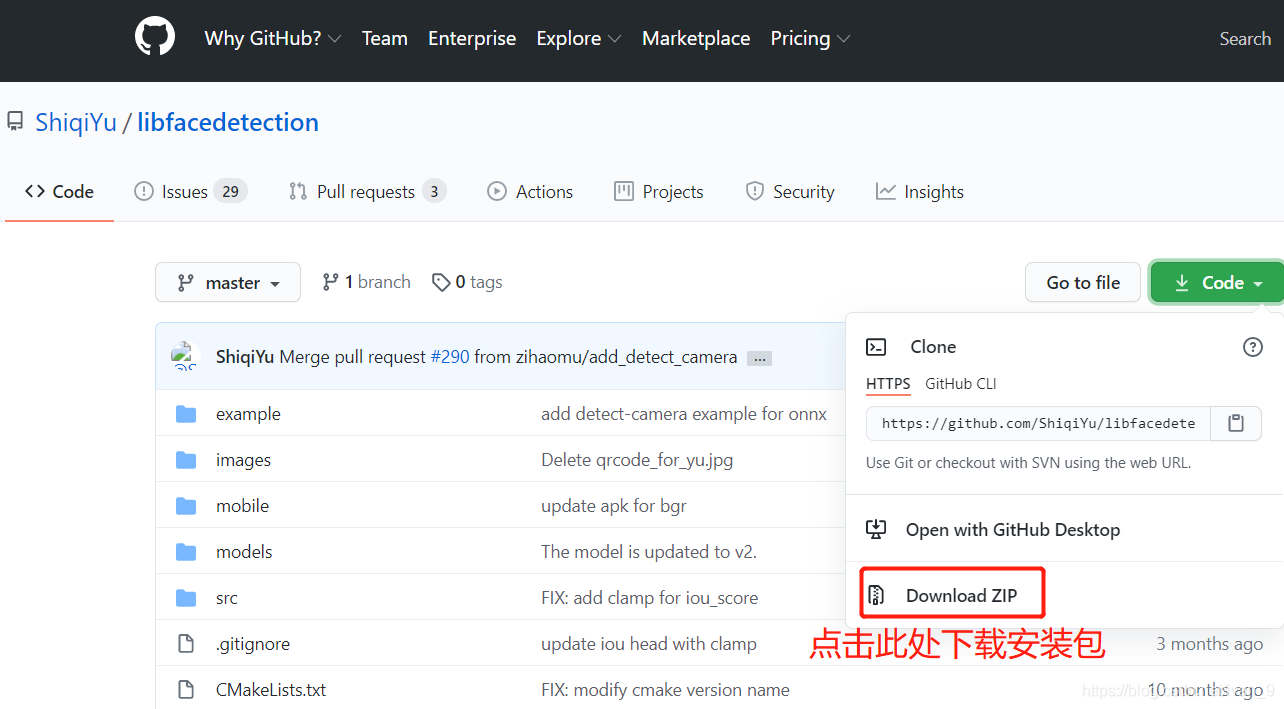Click the src folder icon
Viewport: 1284px width, 709px height.
pyautogui.click(x=186, y=598)
